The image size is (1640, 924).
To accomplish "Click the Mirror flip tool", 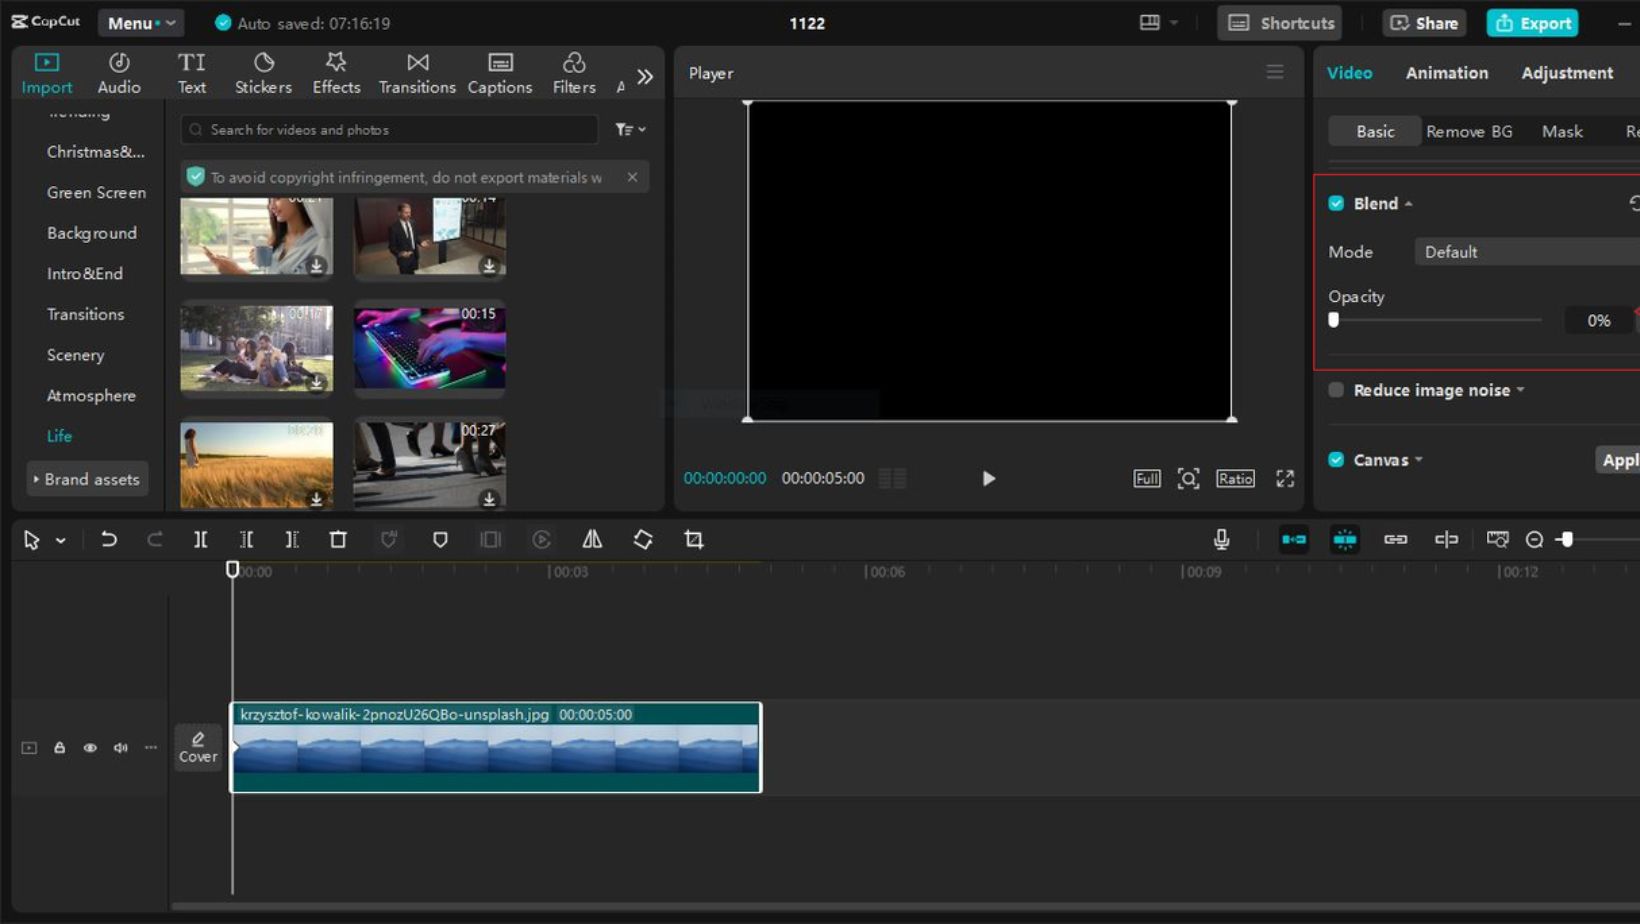I will pyautogui.click(x=592, y=540).
